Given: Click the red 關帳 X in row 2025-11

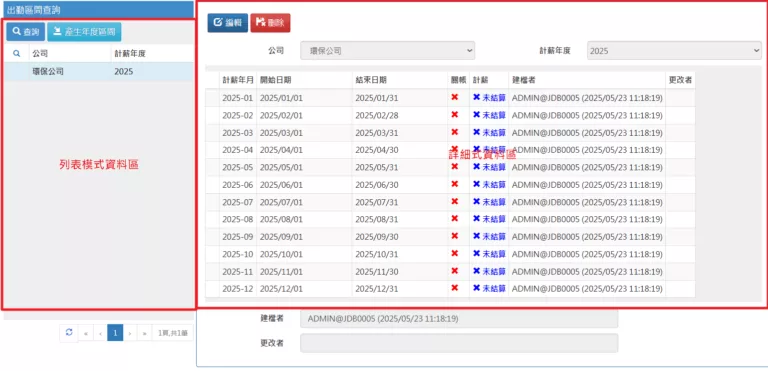Looking at the screenshot, I should (x=455, y=271).
